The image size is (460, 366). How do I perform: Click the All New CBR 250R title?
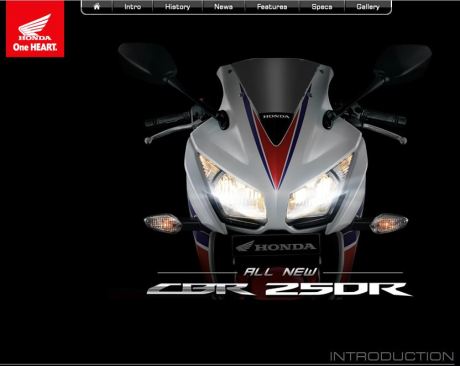click(279, 282)
